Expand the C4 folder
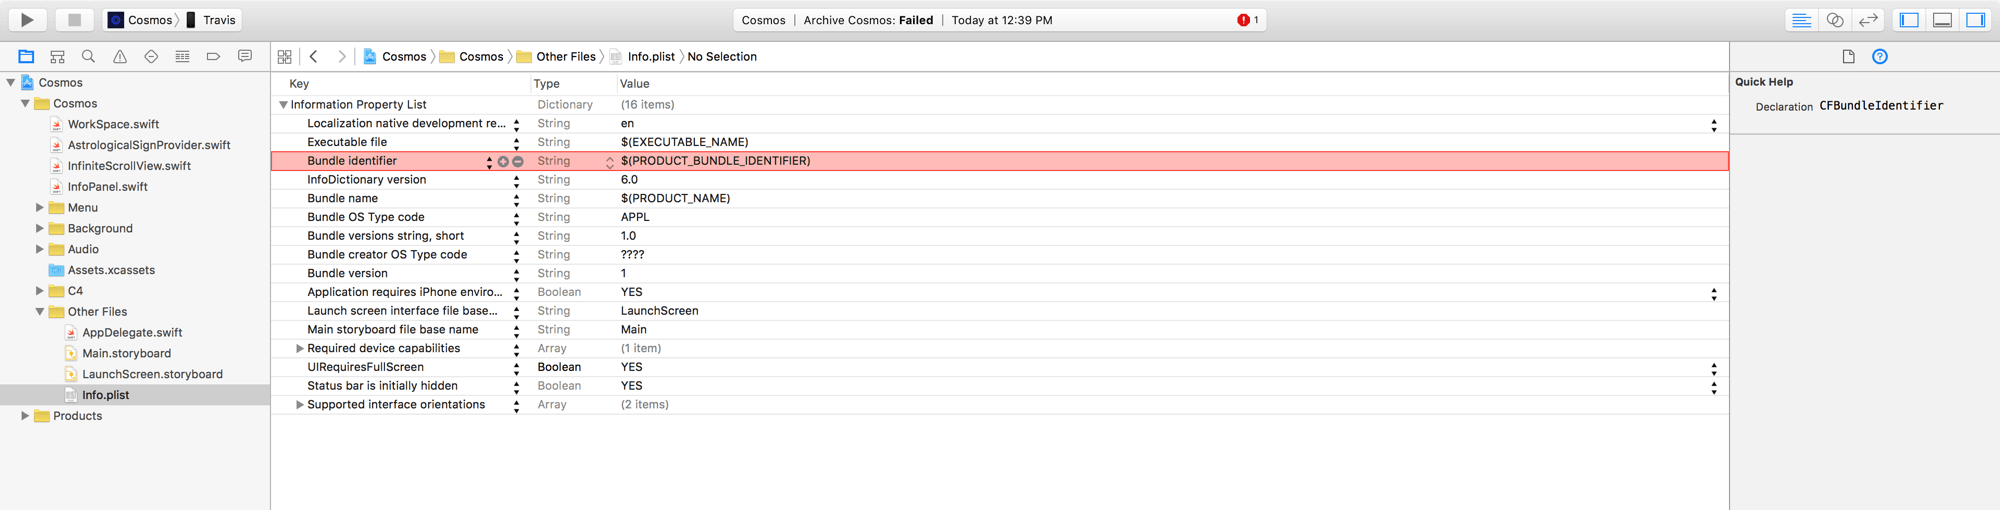This screenshot has height=510, width=2000. click(40, 291)
